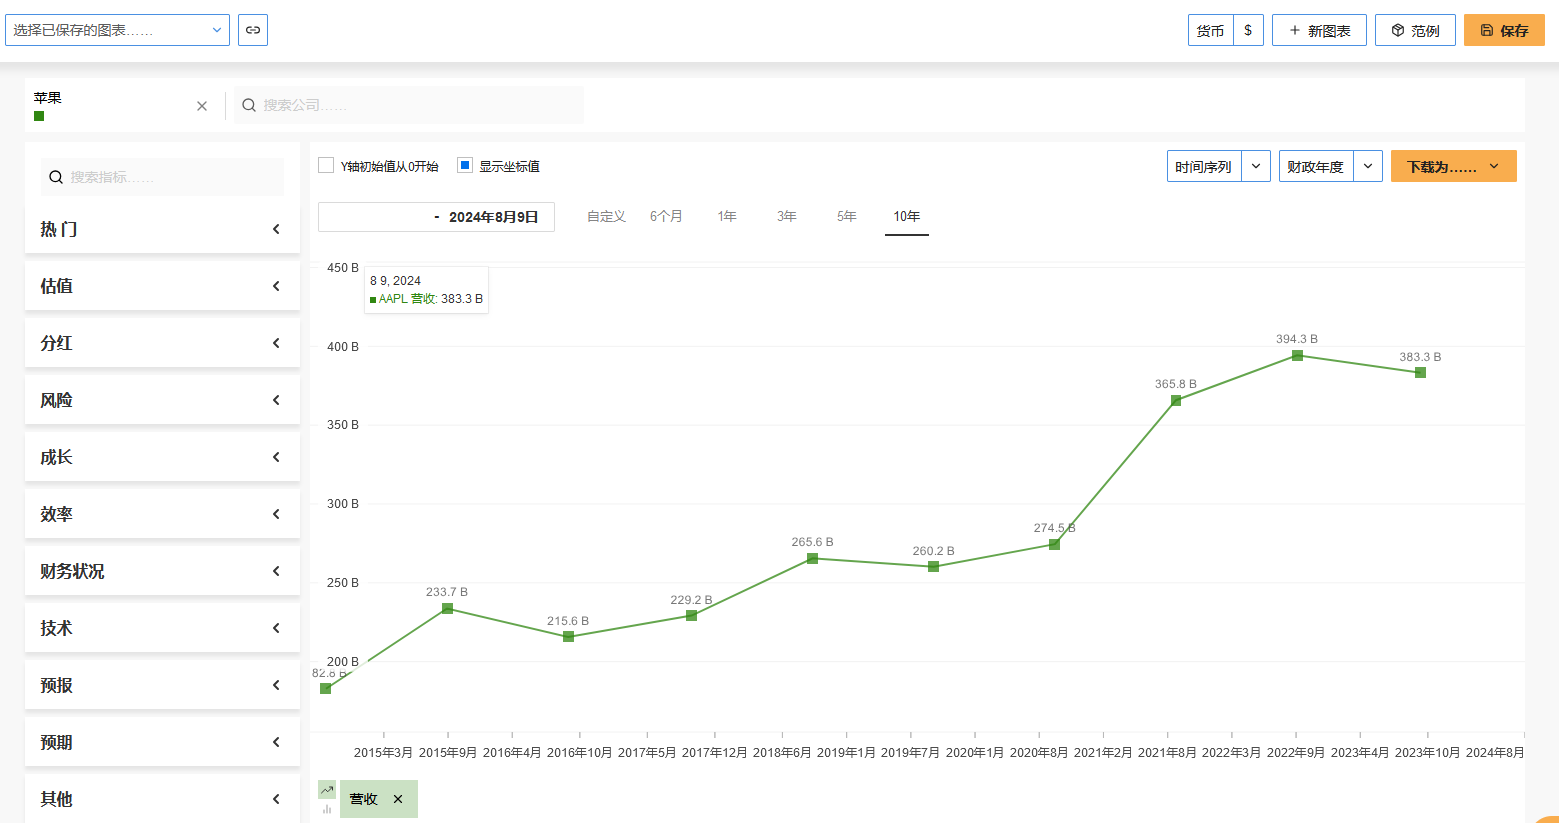Click the 苹果 green color square
The height and width of the screenshot is (823, 1559).
[39, 116]
